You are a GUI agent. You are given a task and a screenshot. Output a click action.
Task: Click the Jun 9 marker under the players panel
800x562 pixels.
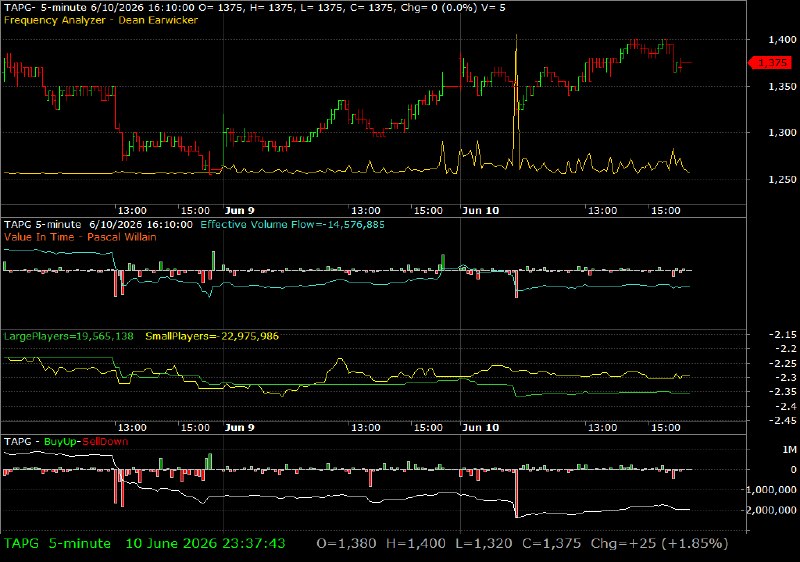click(x=239, y=427)
